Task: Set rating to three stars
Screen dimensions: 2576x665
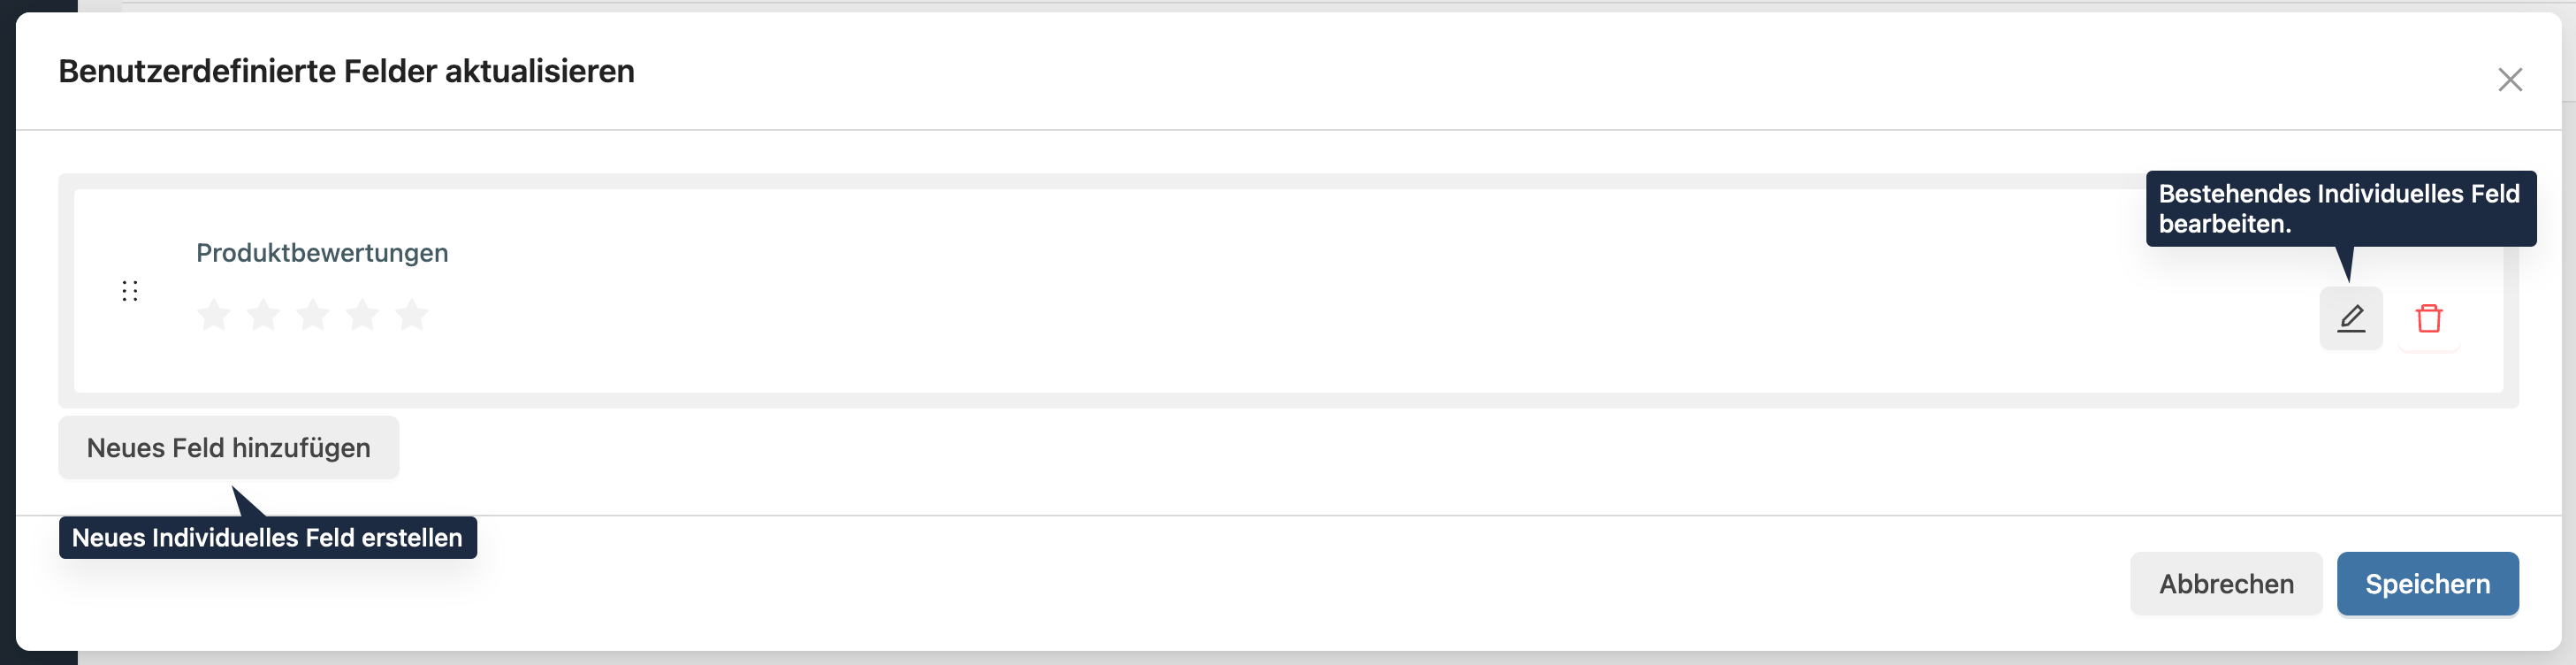Action: (313, 315)
